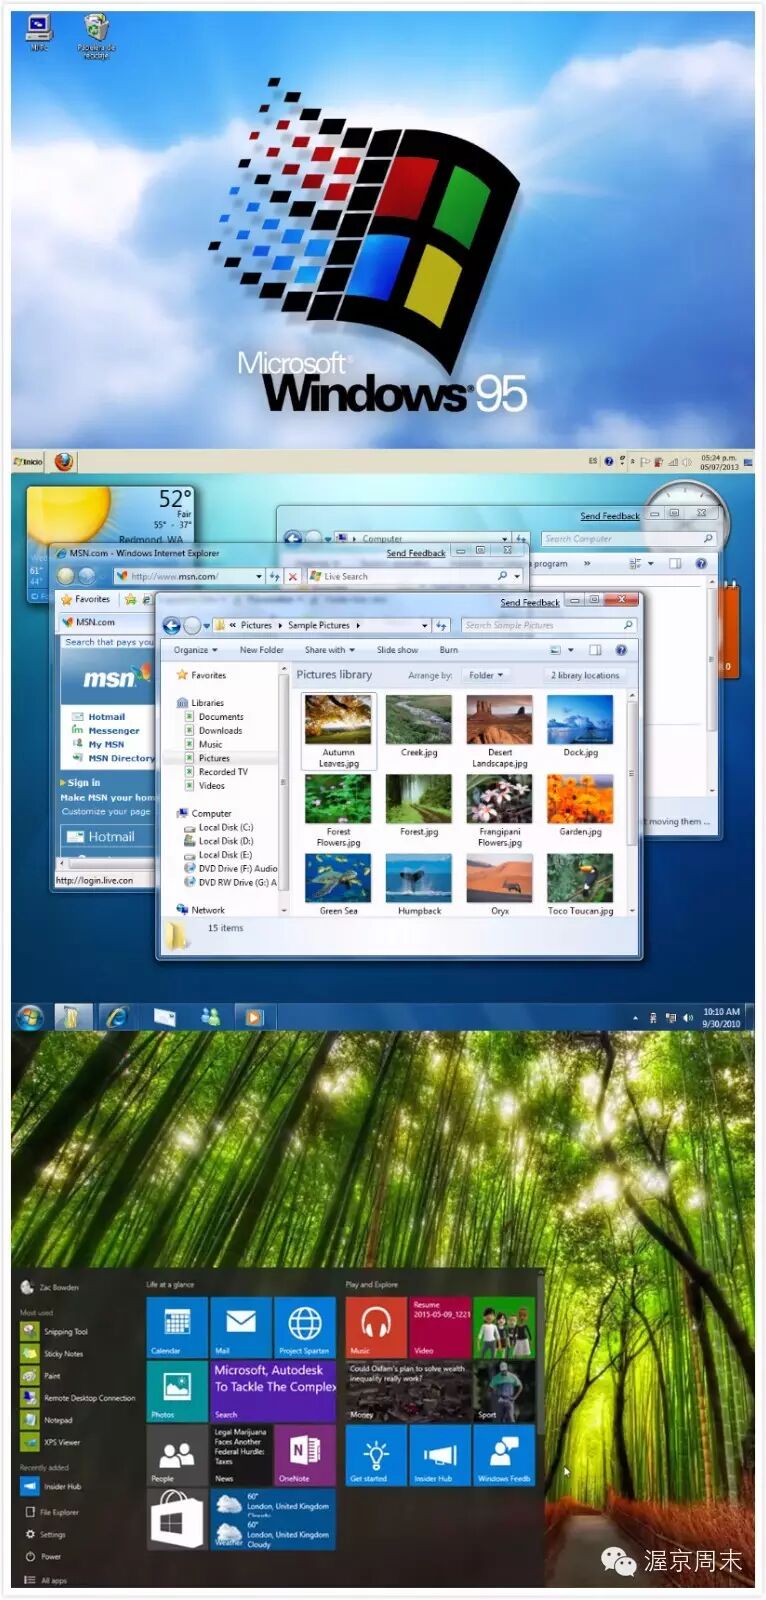Open address history dropdown in Pictures Explorer
The image size is (766, 1600).
click(x=425, y=626)
